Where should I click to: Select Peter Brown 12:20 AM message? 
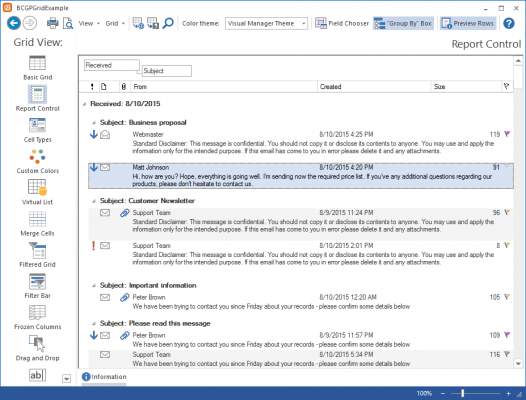coord(301,302)
